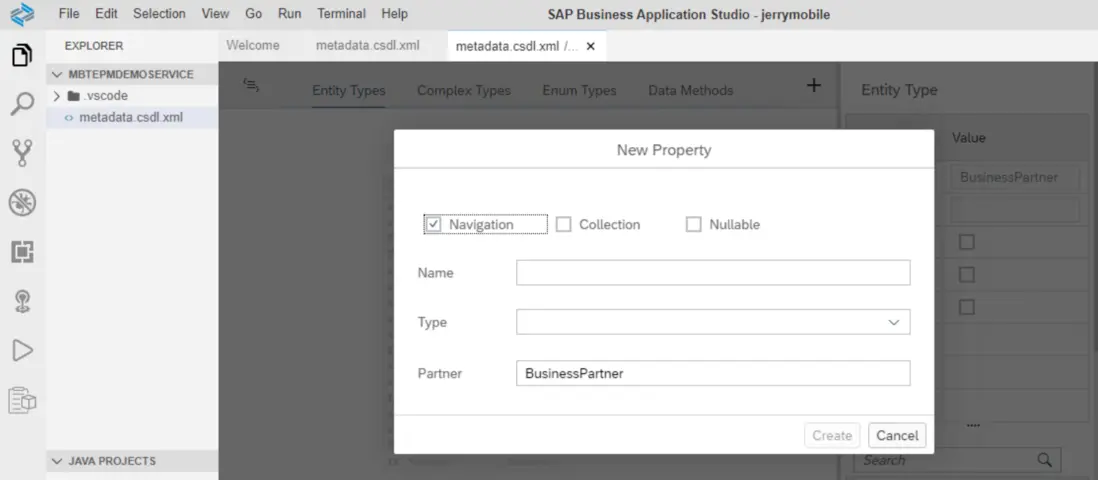
Task: Open Source Control view icon
Action: click(22, 153)
